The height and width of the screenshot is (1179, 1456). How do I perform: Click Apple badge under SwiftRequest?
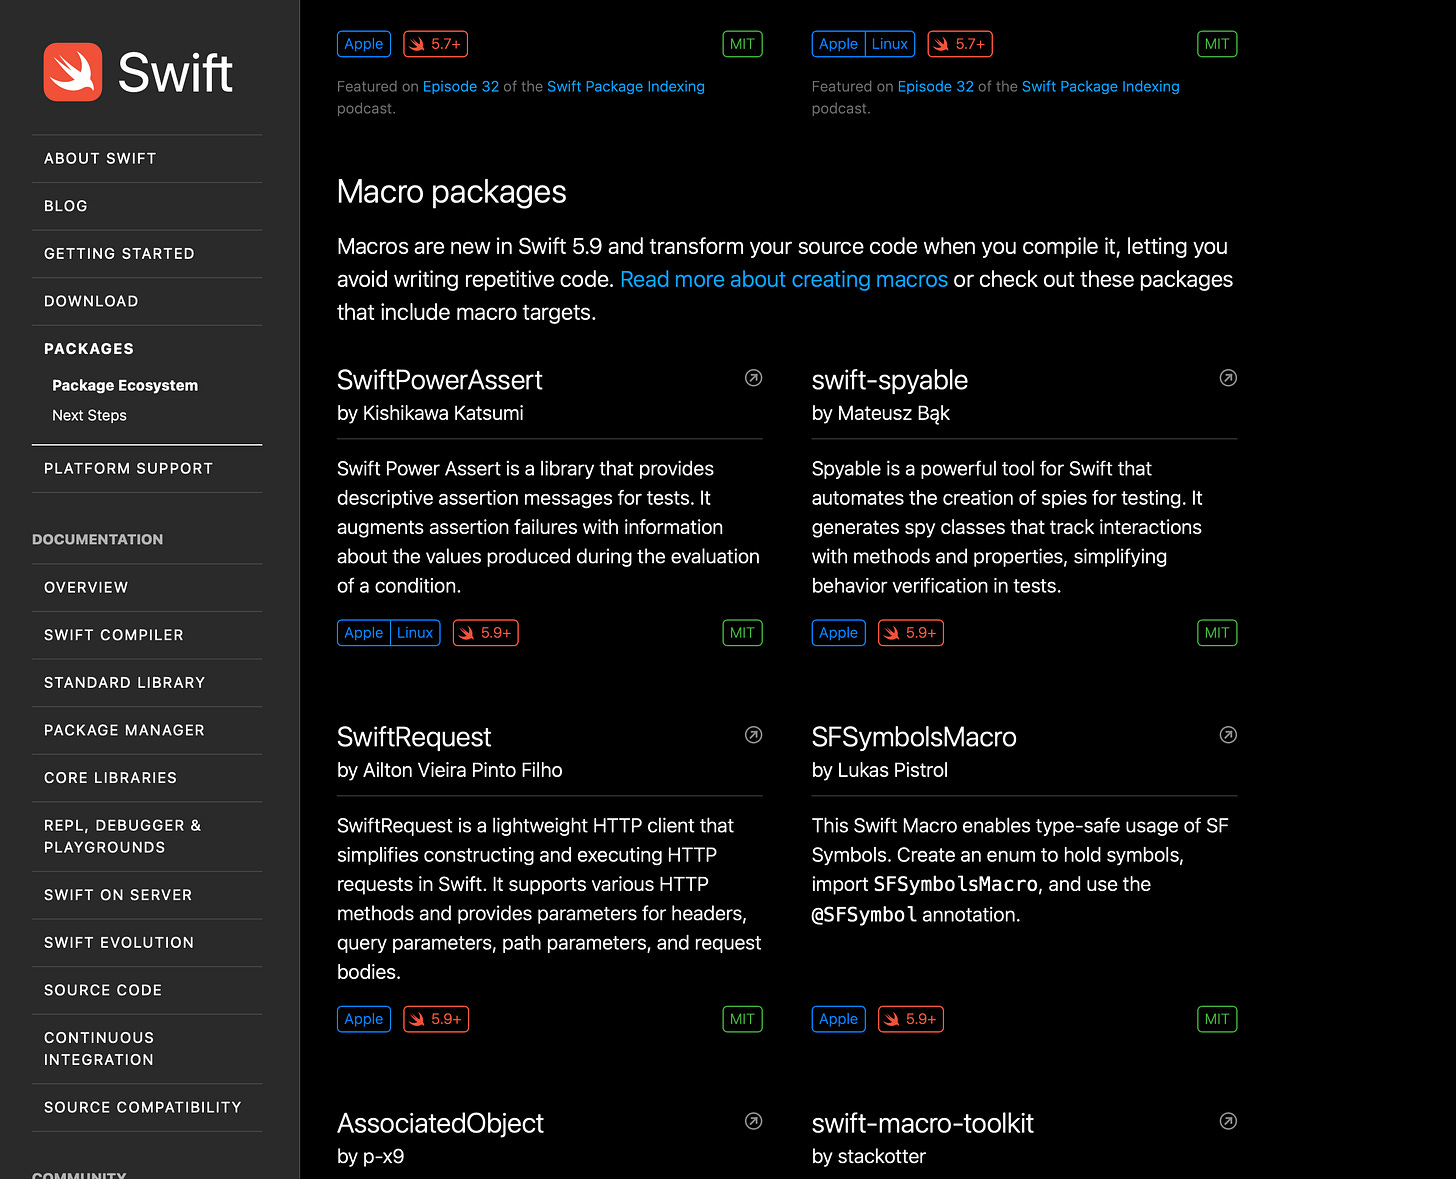coord(364,1019)
